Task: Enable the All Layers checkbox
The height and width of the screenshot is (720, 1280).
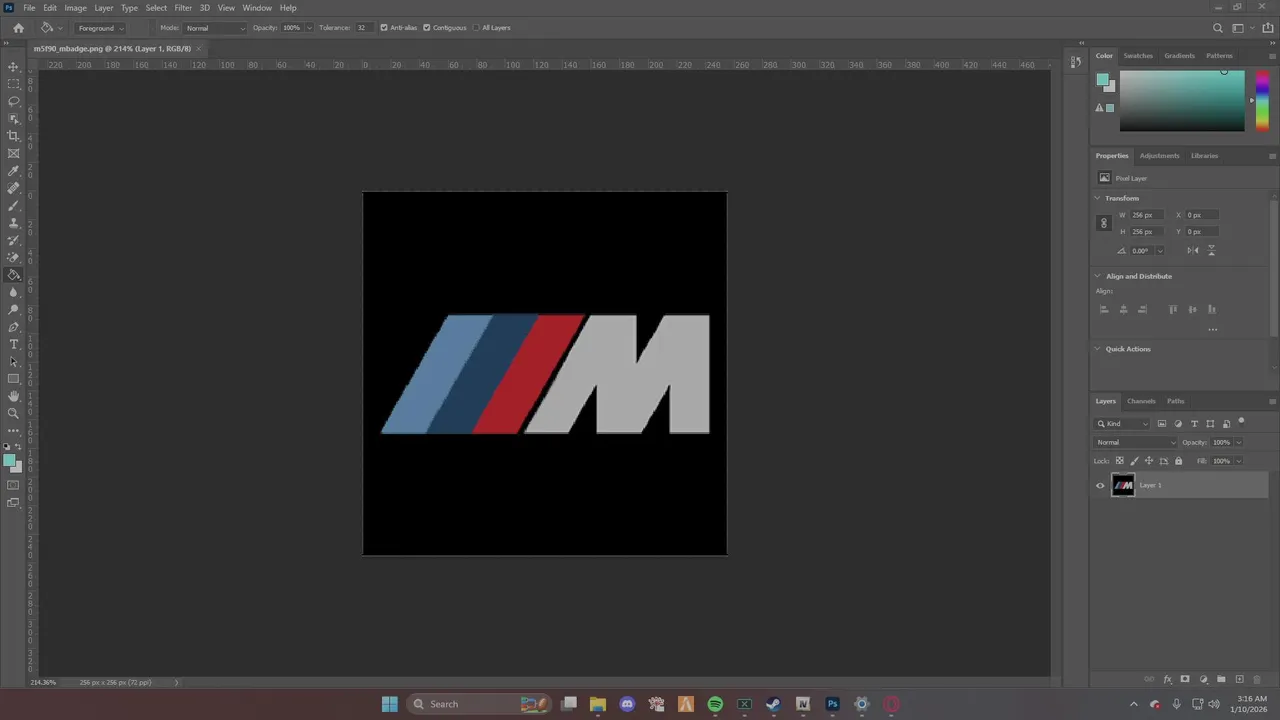Action: [476, 28]
